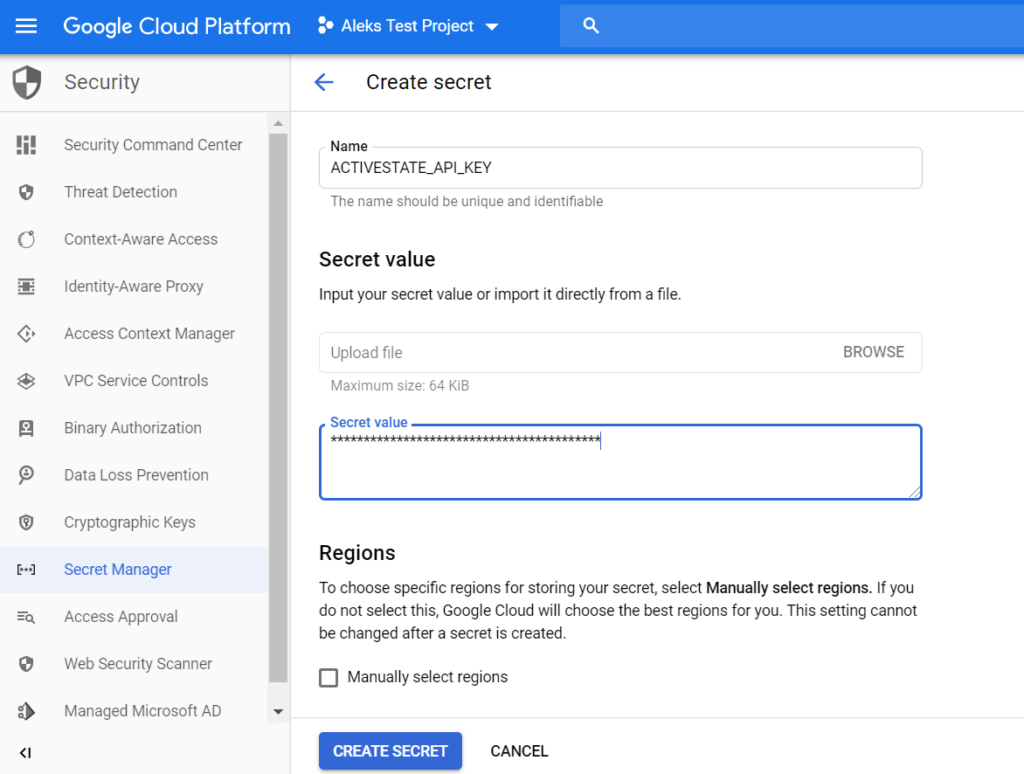The height and width of the screenshot is (774, 1024).
Task: Collapse the sidebar with the bottom arrow
Action: 26,753
